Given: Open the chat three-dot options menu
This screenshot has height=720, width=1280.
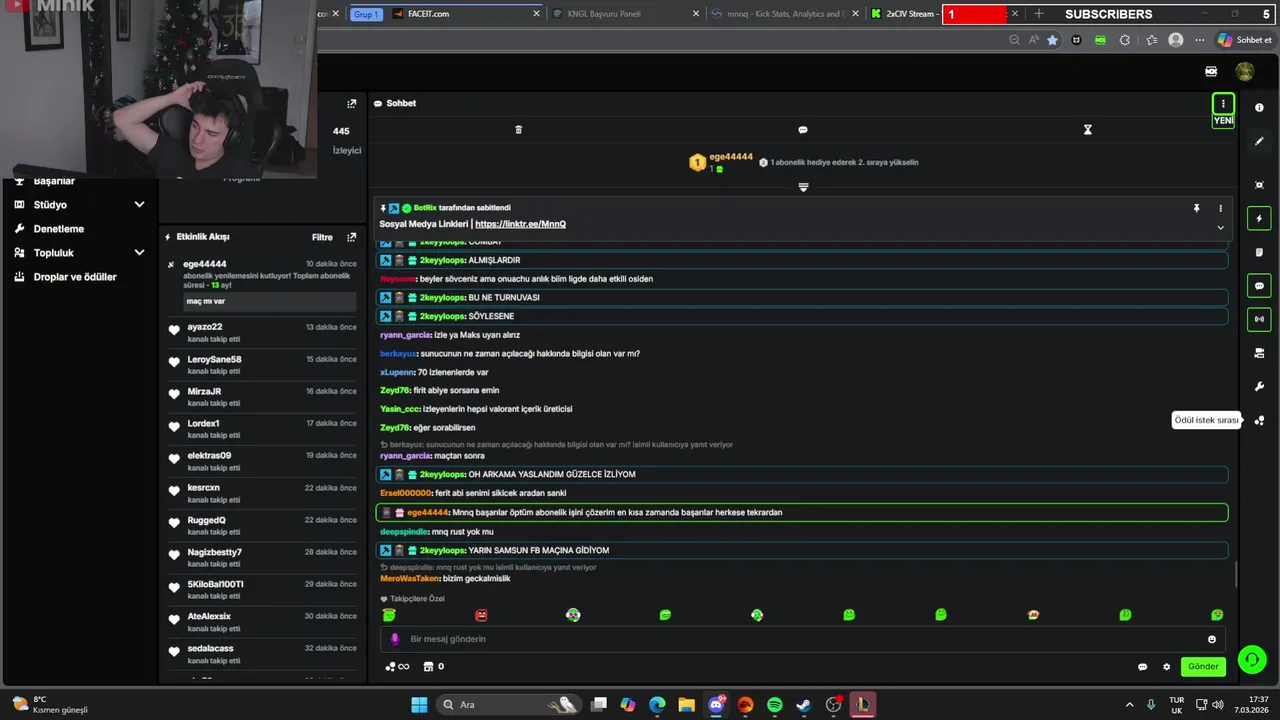Looking at the screenshot, I should click(x=1222, y=104).
